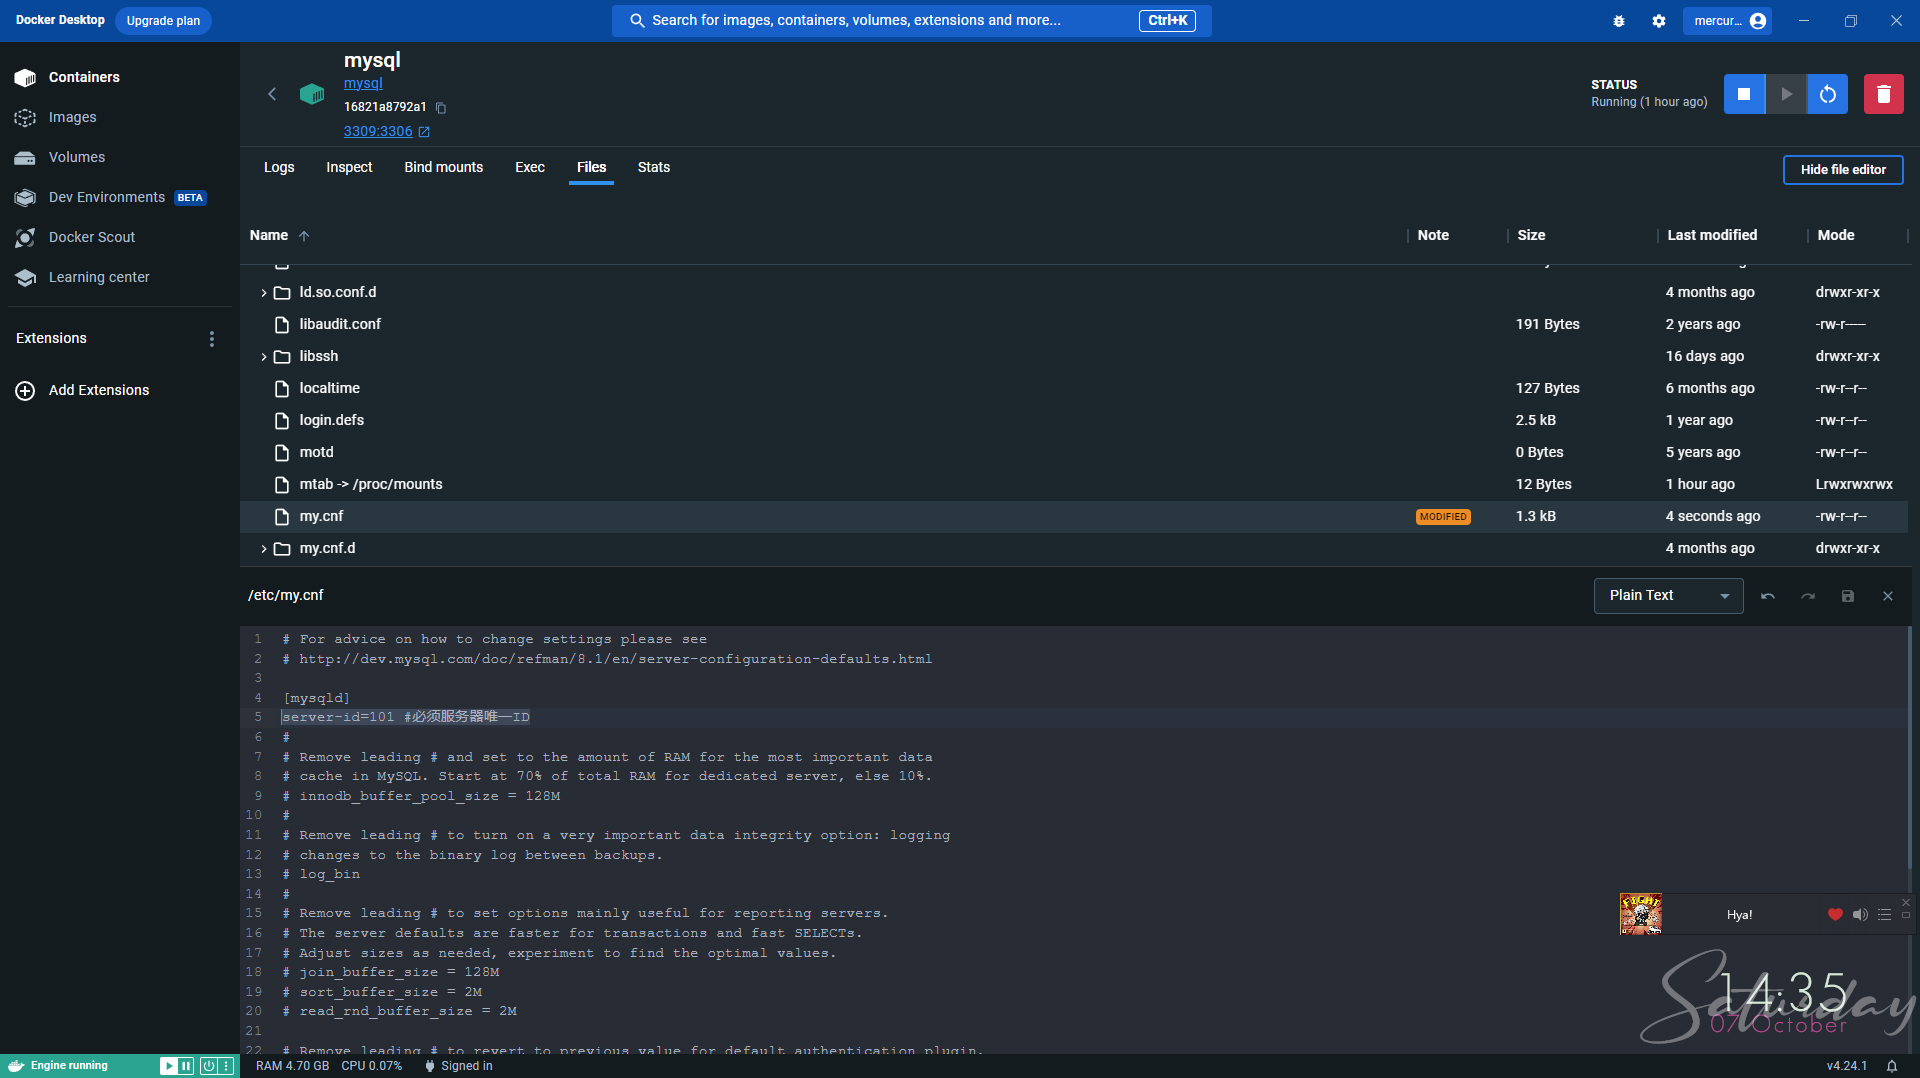The height and width of the screenshot is (1078, 1920).
Task: Open the Exec tab
Action: pyautogui.click(x=530, y=168)
